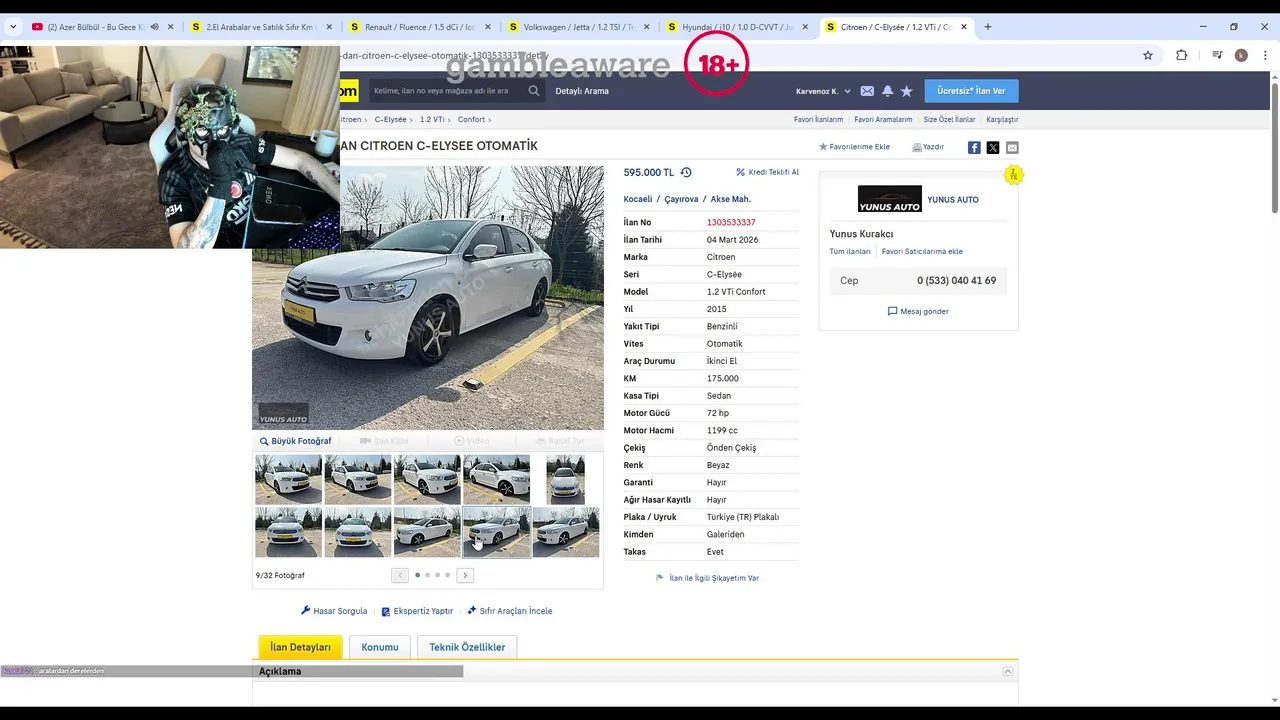Click Tüm ilanları seller link
The width and height of the screenshot is (1280, 720).
point(850,252)
